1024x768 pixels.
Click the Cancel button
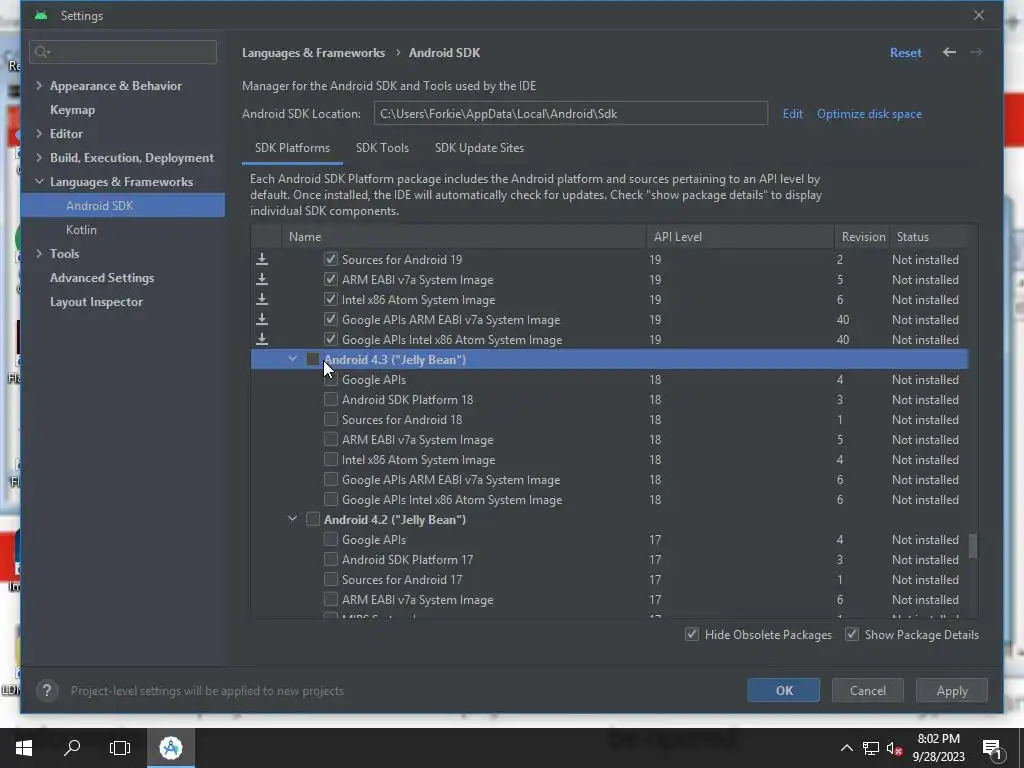tap(867, 690)
